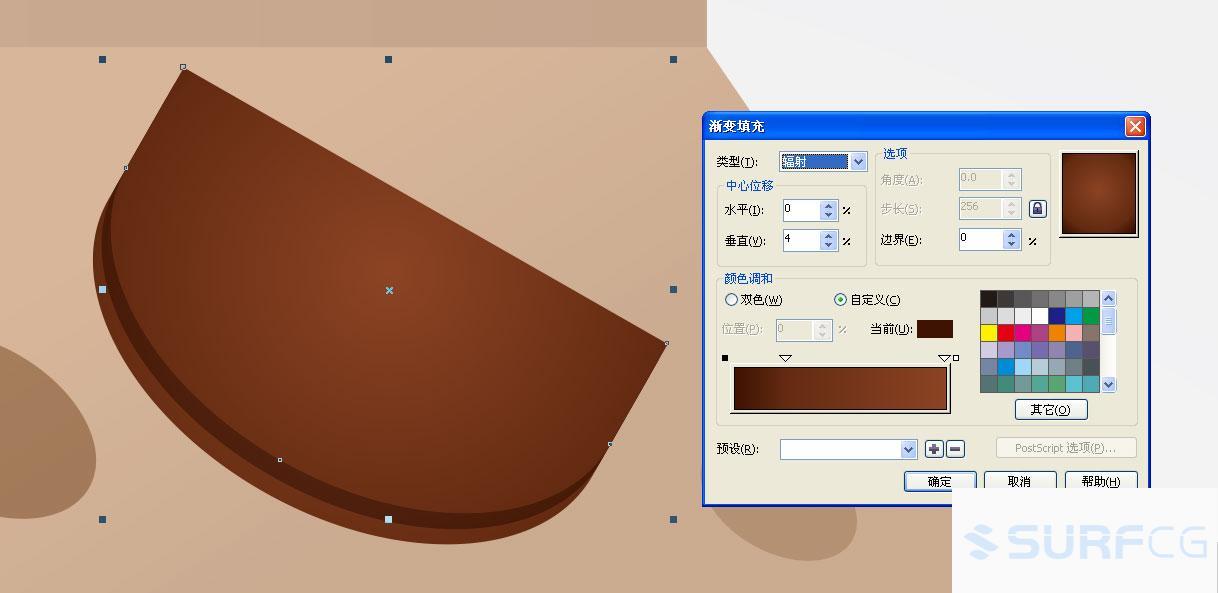Screen dimensions: 1218x593
Task: Click the gradient preview thumbnail
Action: tap(1099, 193)
